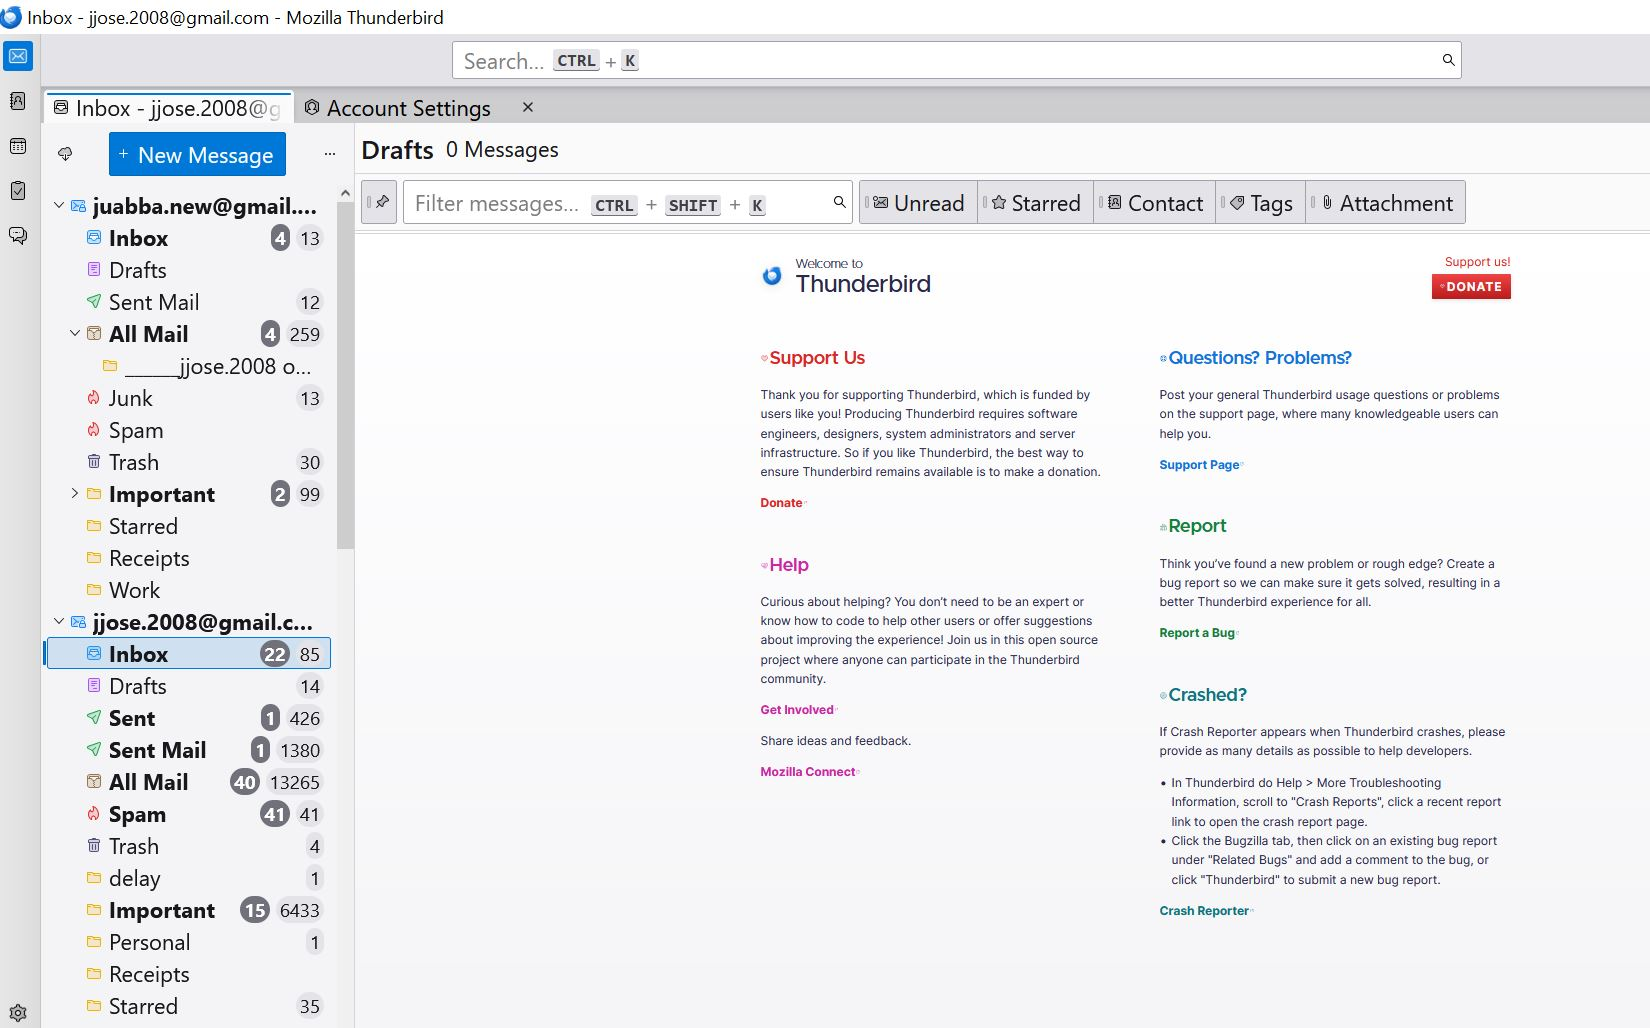This screenshot has width=1650, height=1028.
Task: Collapse the jjose.2008@gmail account tree
Action: point(58,622)
